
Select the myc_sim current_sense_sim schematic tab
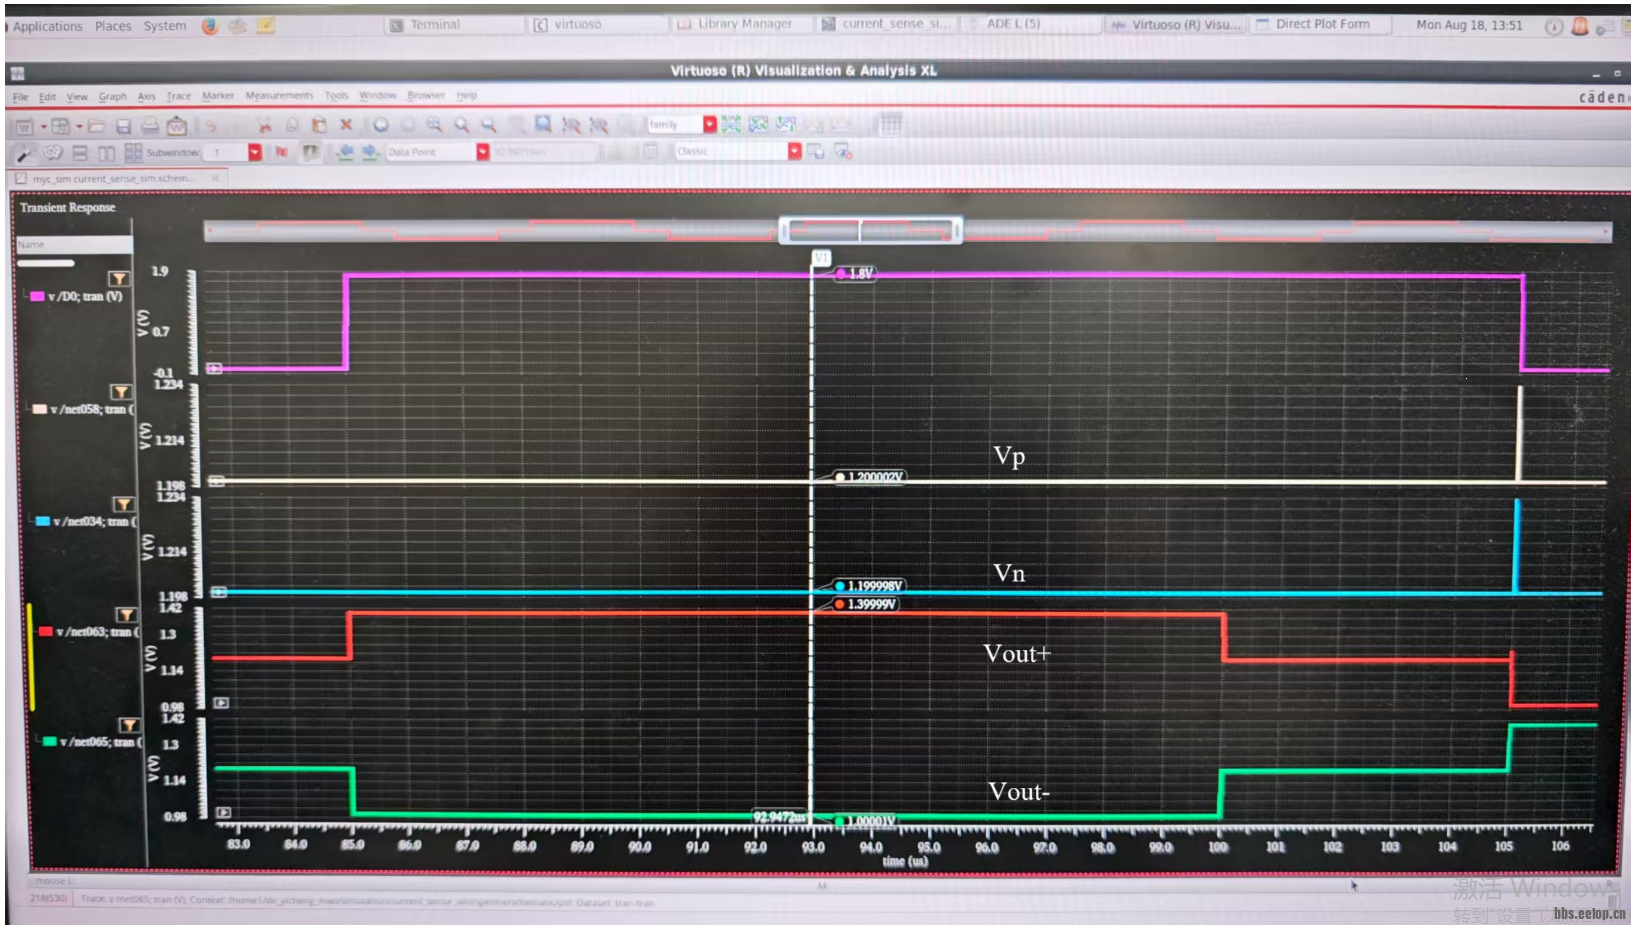pos(118,179)
